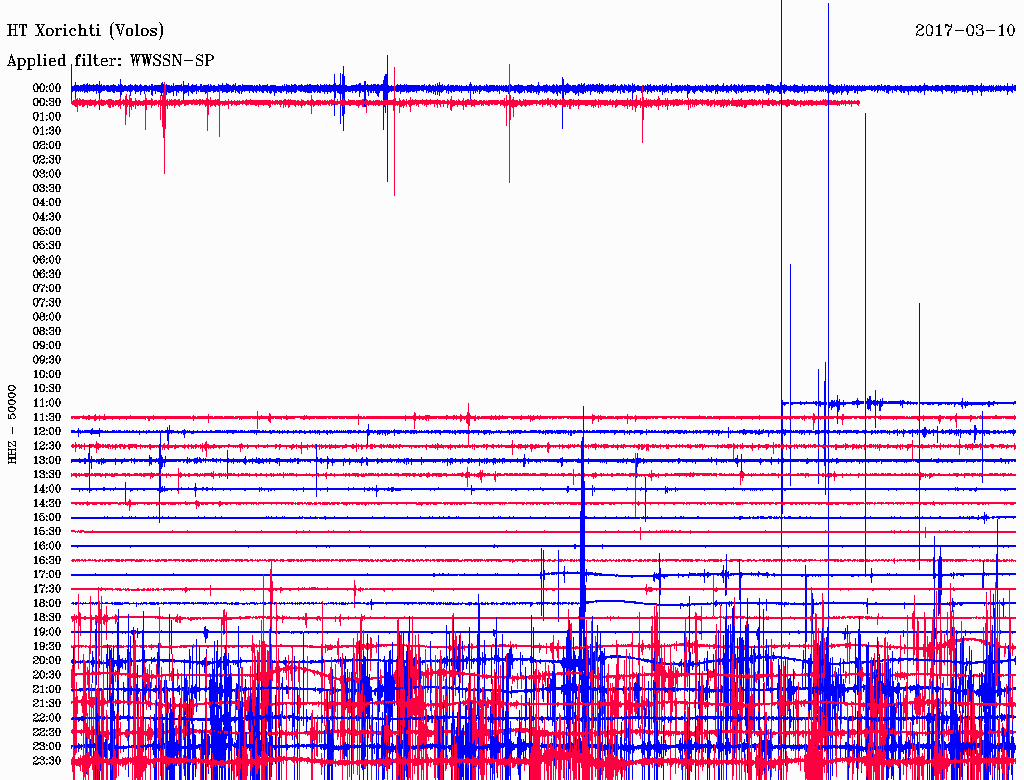Click the '06:30' time label

point(47,274)
